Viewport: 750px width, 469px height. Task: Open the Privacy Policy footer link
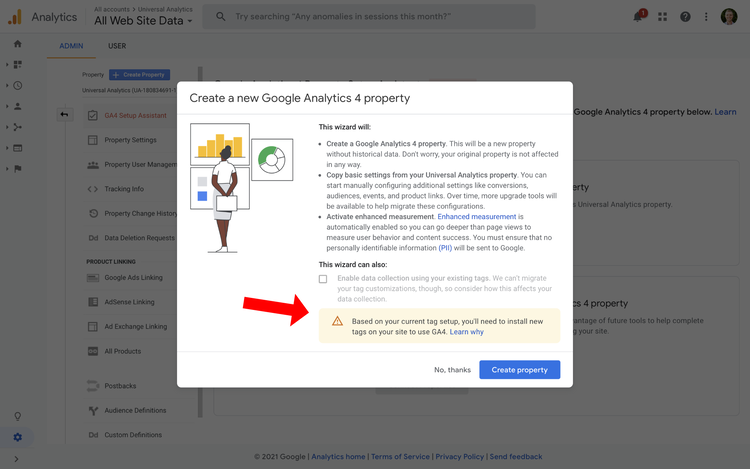460,457
